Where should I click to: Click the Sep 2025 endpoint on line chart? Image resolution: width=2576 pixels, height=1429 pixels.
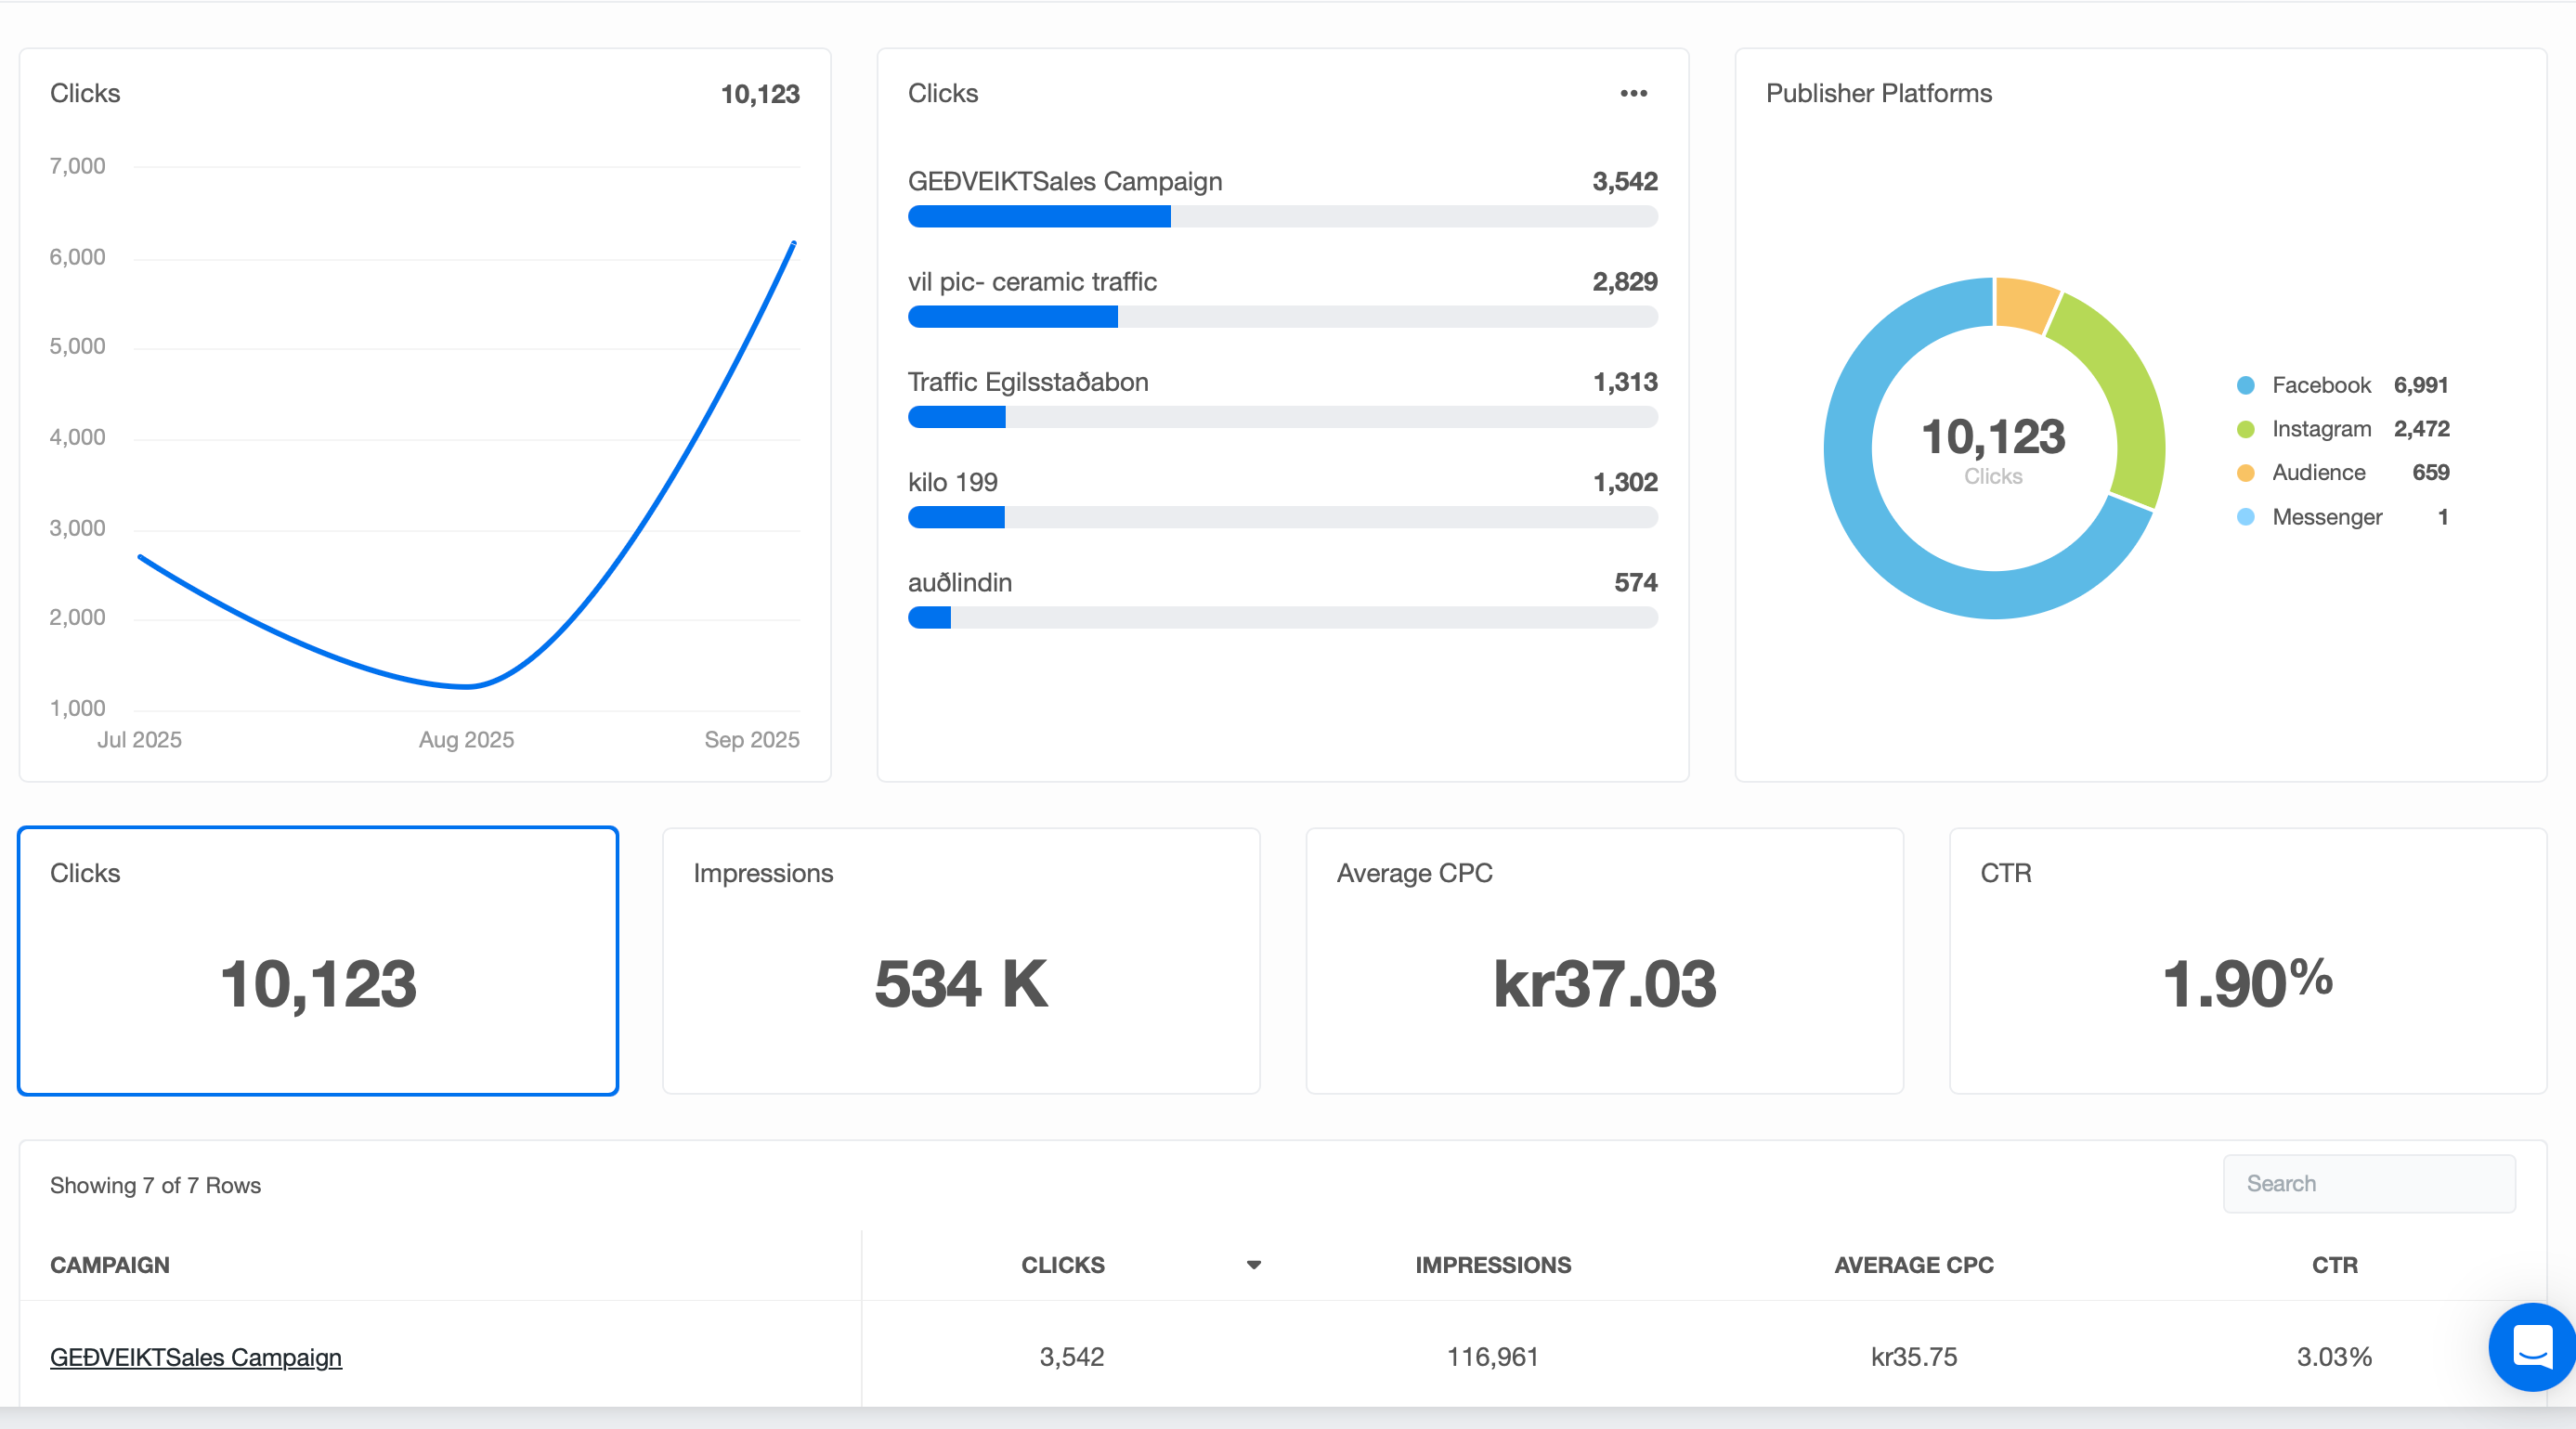coord(793,243)
